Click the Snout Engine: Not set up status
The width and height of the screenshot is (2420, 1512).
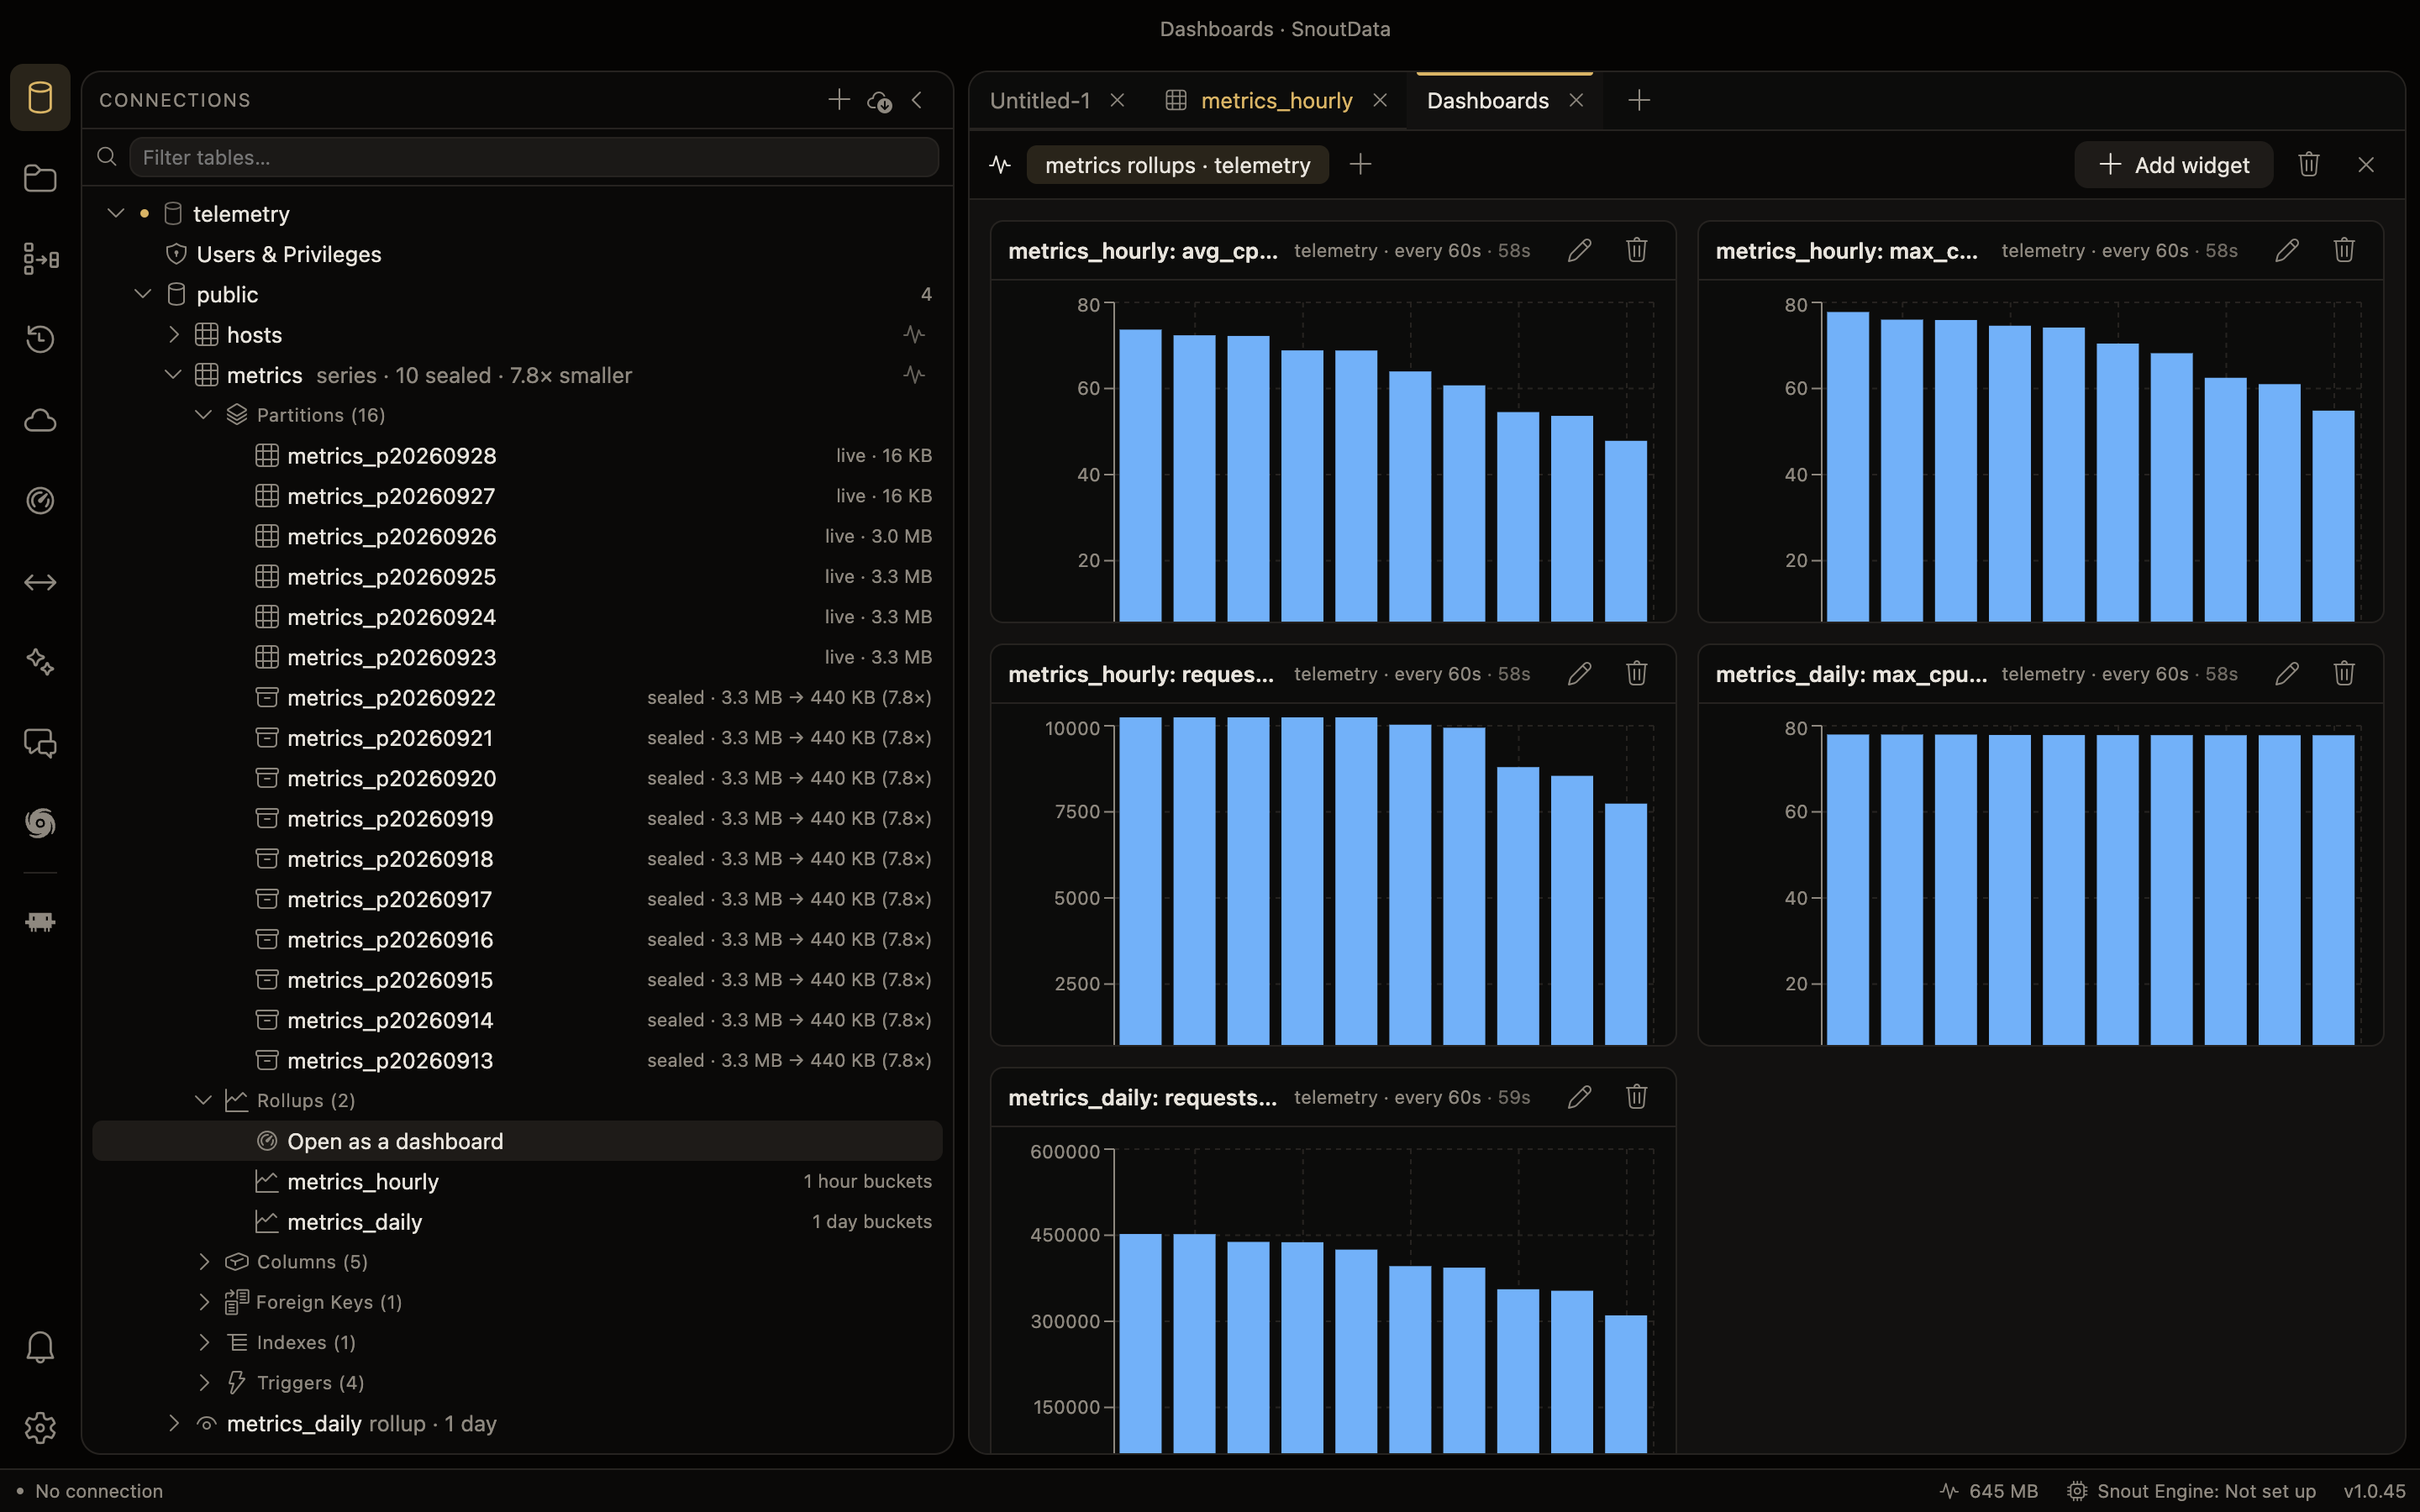[2191, 1490]
